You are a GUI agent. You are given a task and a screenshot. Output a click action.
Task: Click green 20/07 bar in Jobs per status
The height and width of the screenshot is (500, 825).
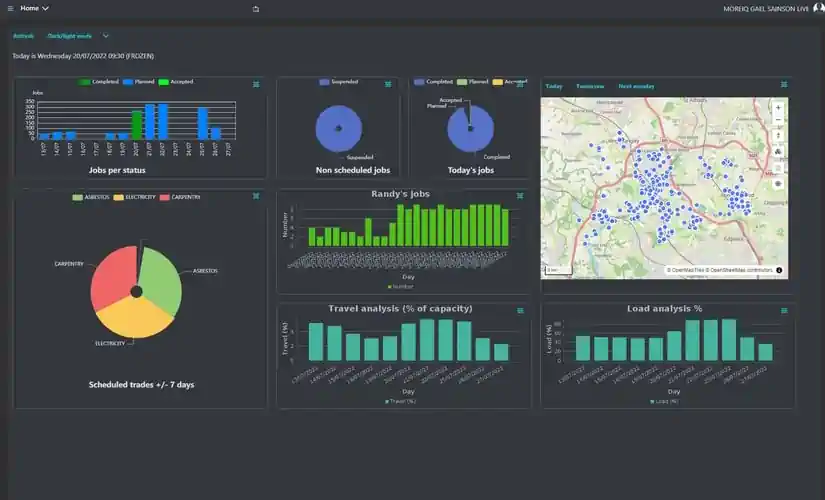pos(137,125)
